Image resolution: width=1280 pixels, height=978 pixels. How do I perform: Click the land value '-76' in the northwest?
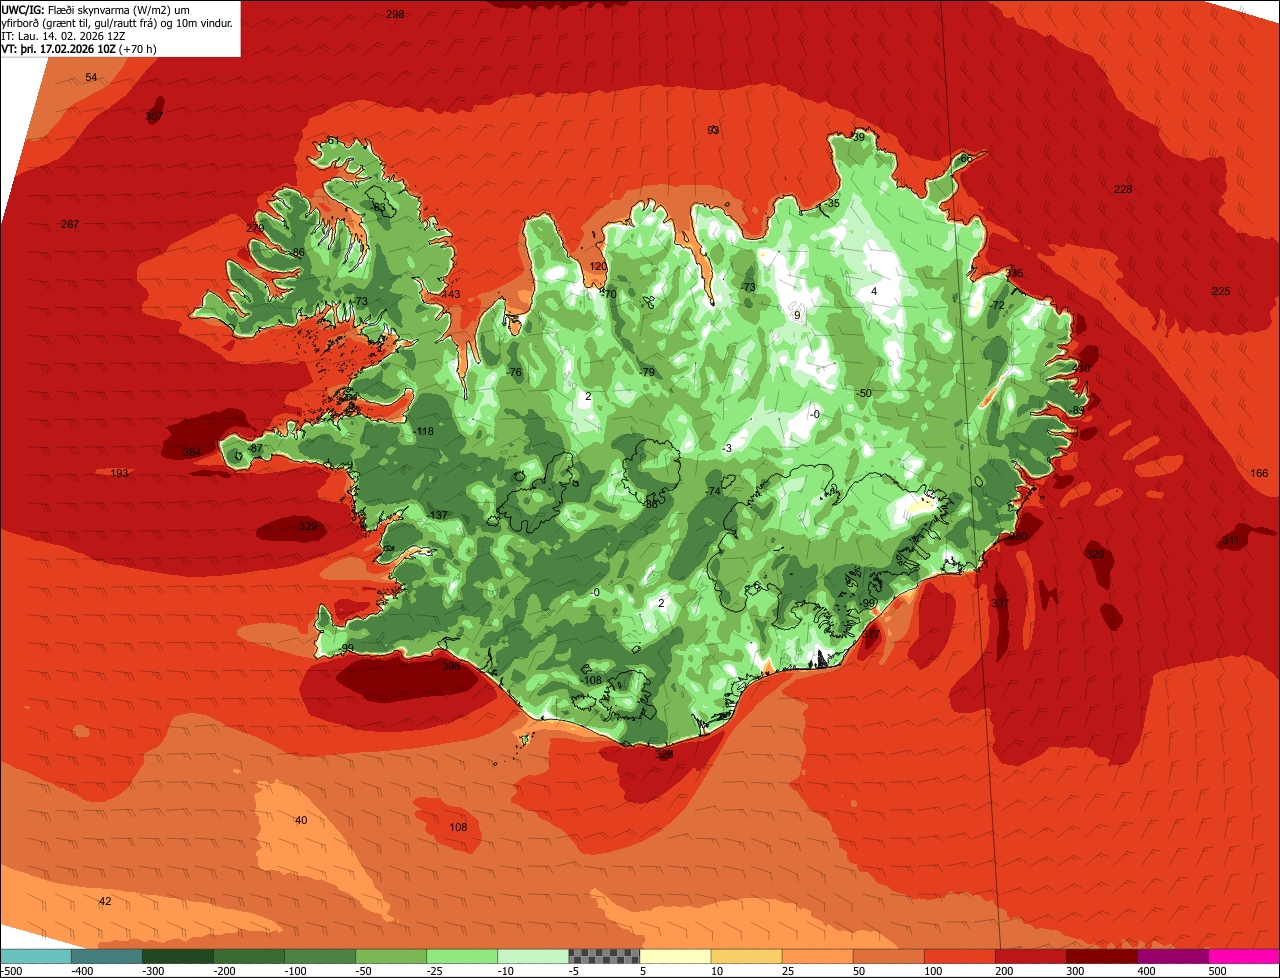tap(514, 373)
